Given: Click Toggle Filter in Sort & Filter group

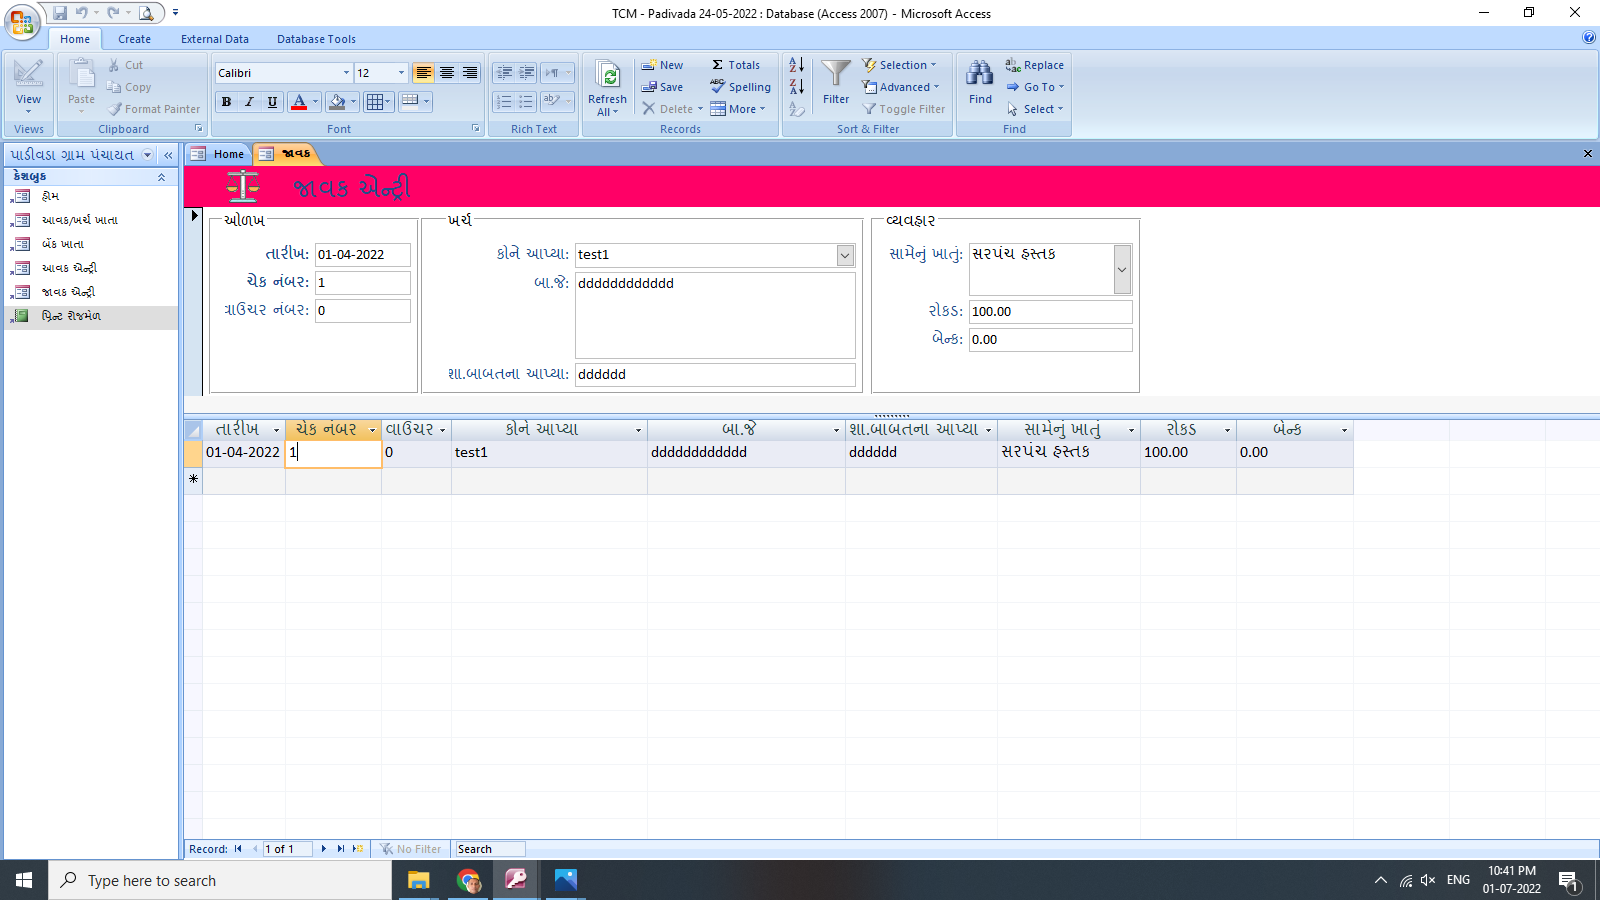Looking at the screenshot, I should point(903,109).
